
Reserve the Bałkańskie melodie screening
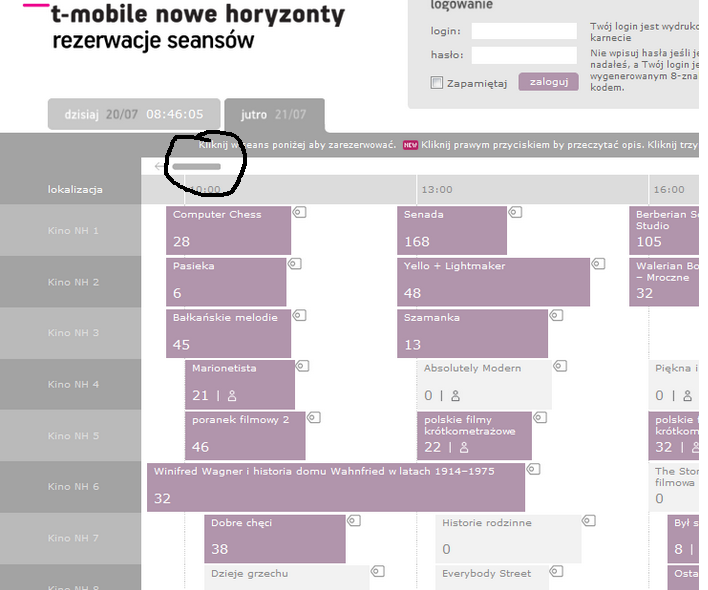tap(228, 333)
